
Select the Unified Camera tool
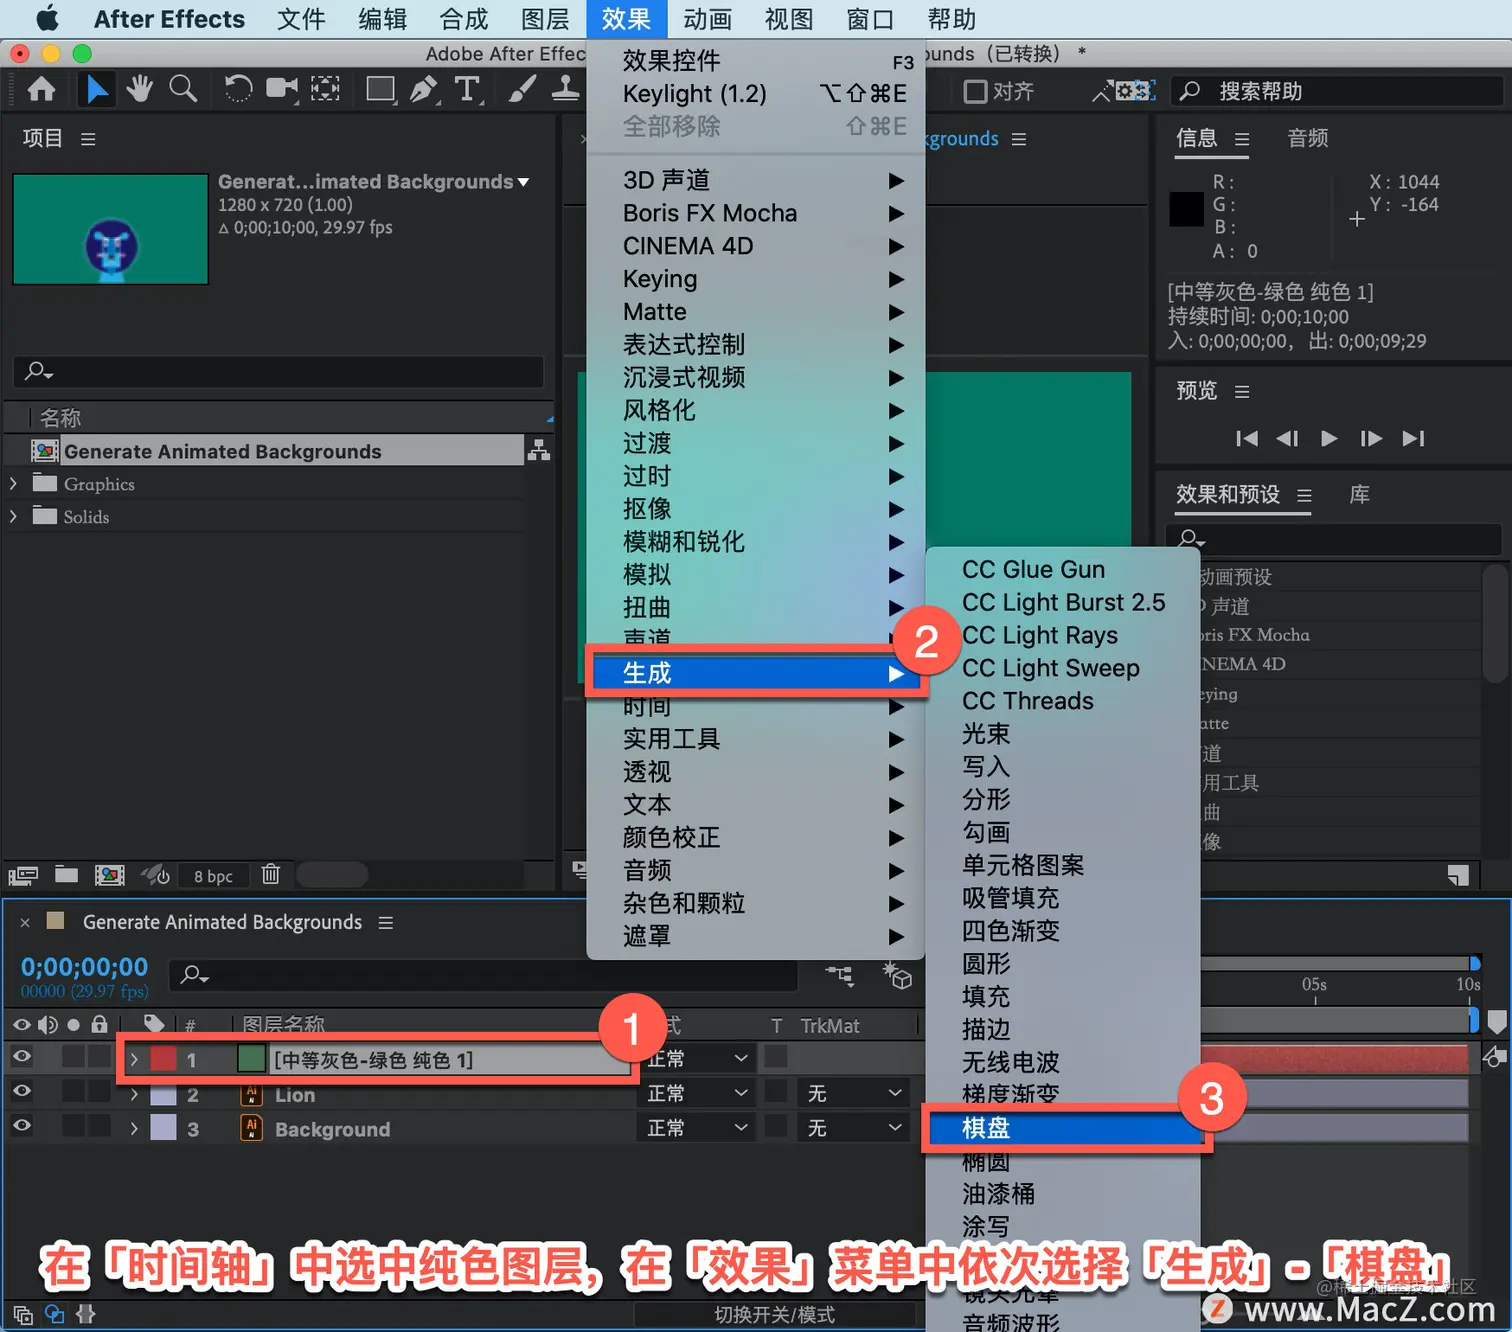click(282, 89)
